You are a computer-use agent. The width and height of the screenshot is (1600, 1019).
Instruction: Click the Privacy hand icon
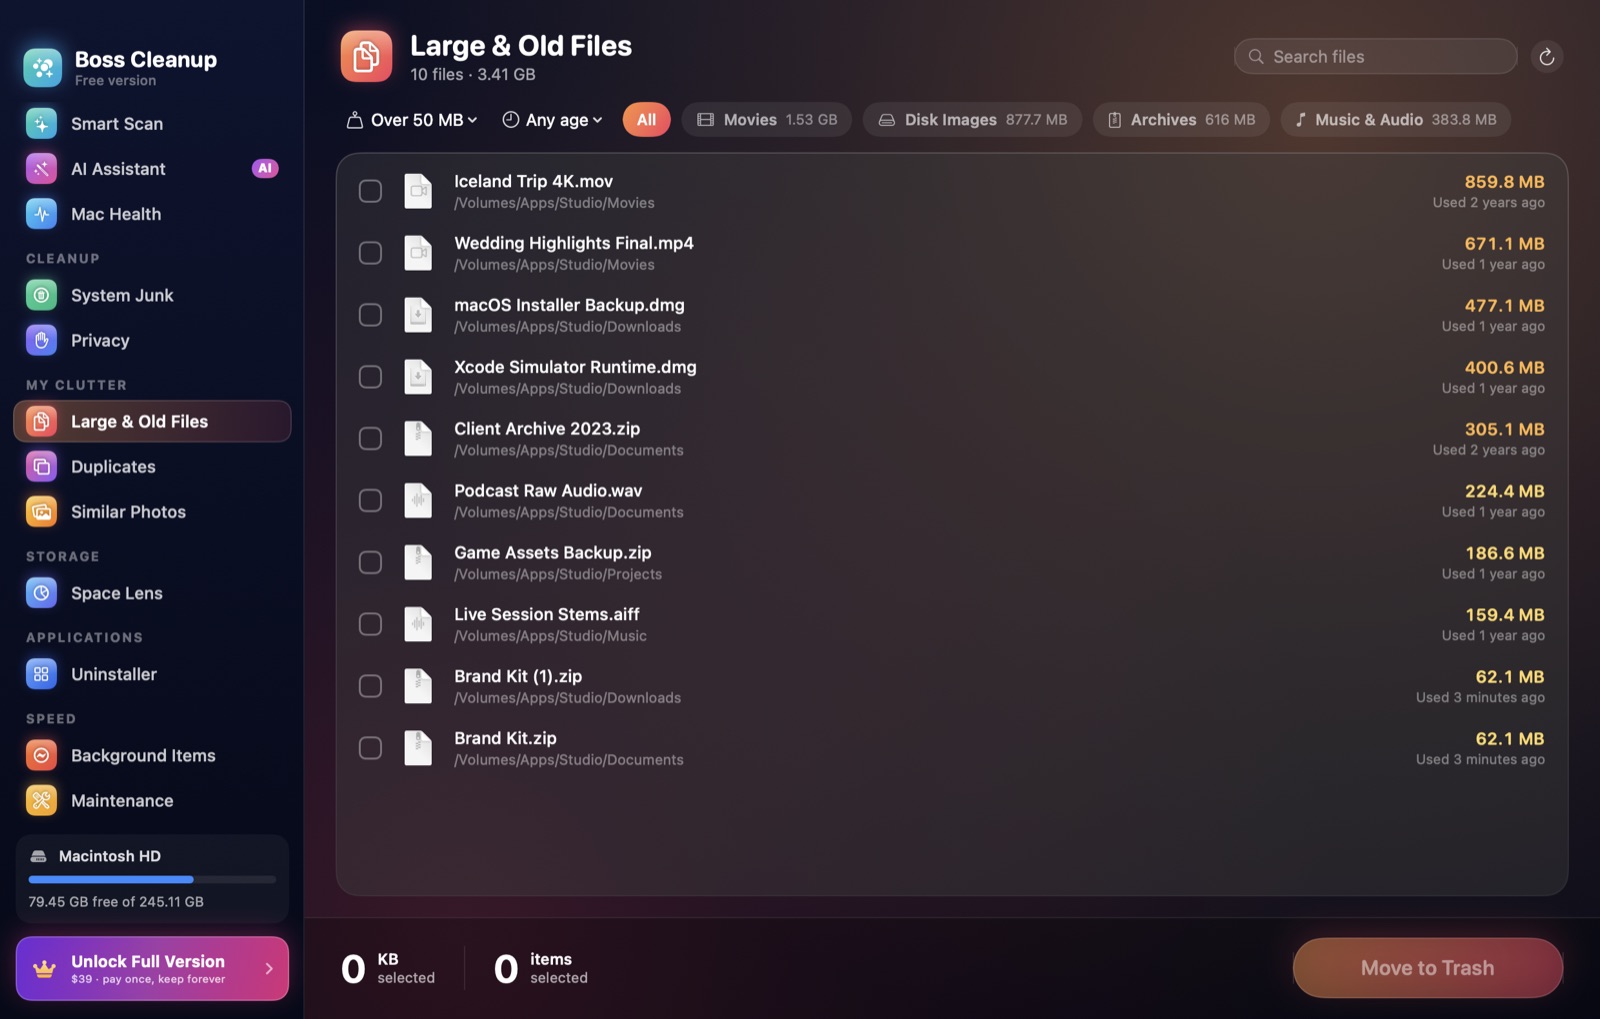(x=41, y=340)
